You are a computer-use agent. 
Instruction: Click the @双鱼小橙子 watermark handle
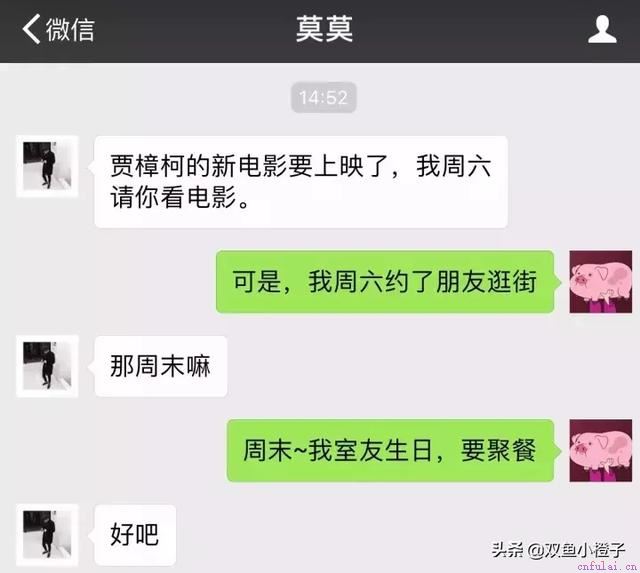(x=576, y=550)
